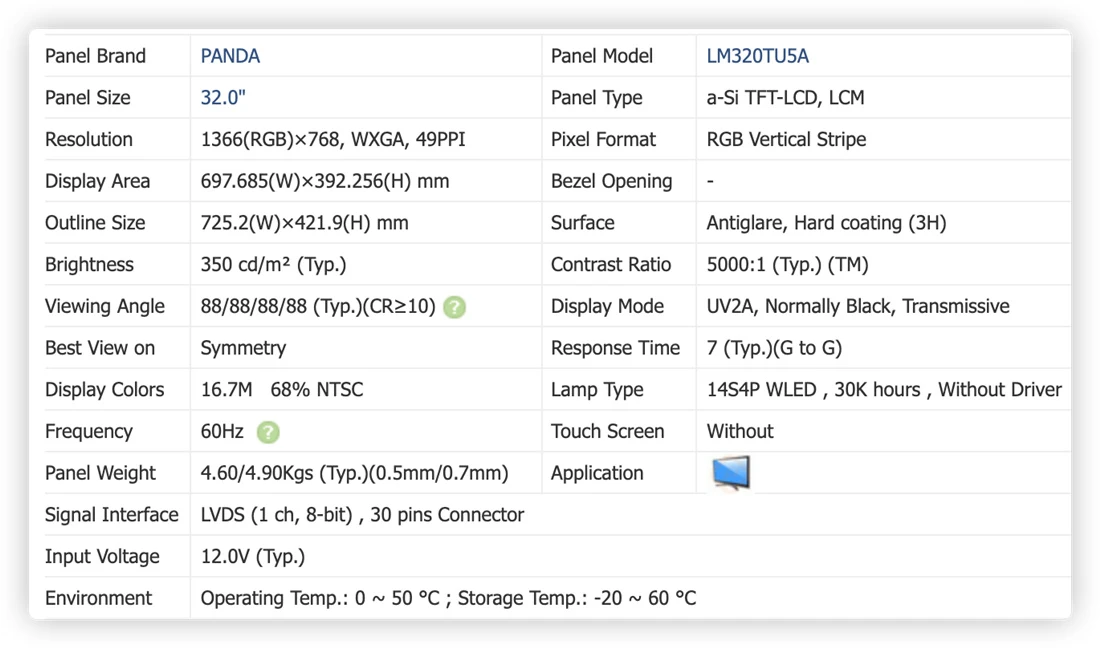Click the Panel Brand label

tap(95, 56)
